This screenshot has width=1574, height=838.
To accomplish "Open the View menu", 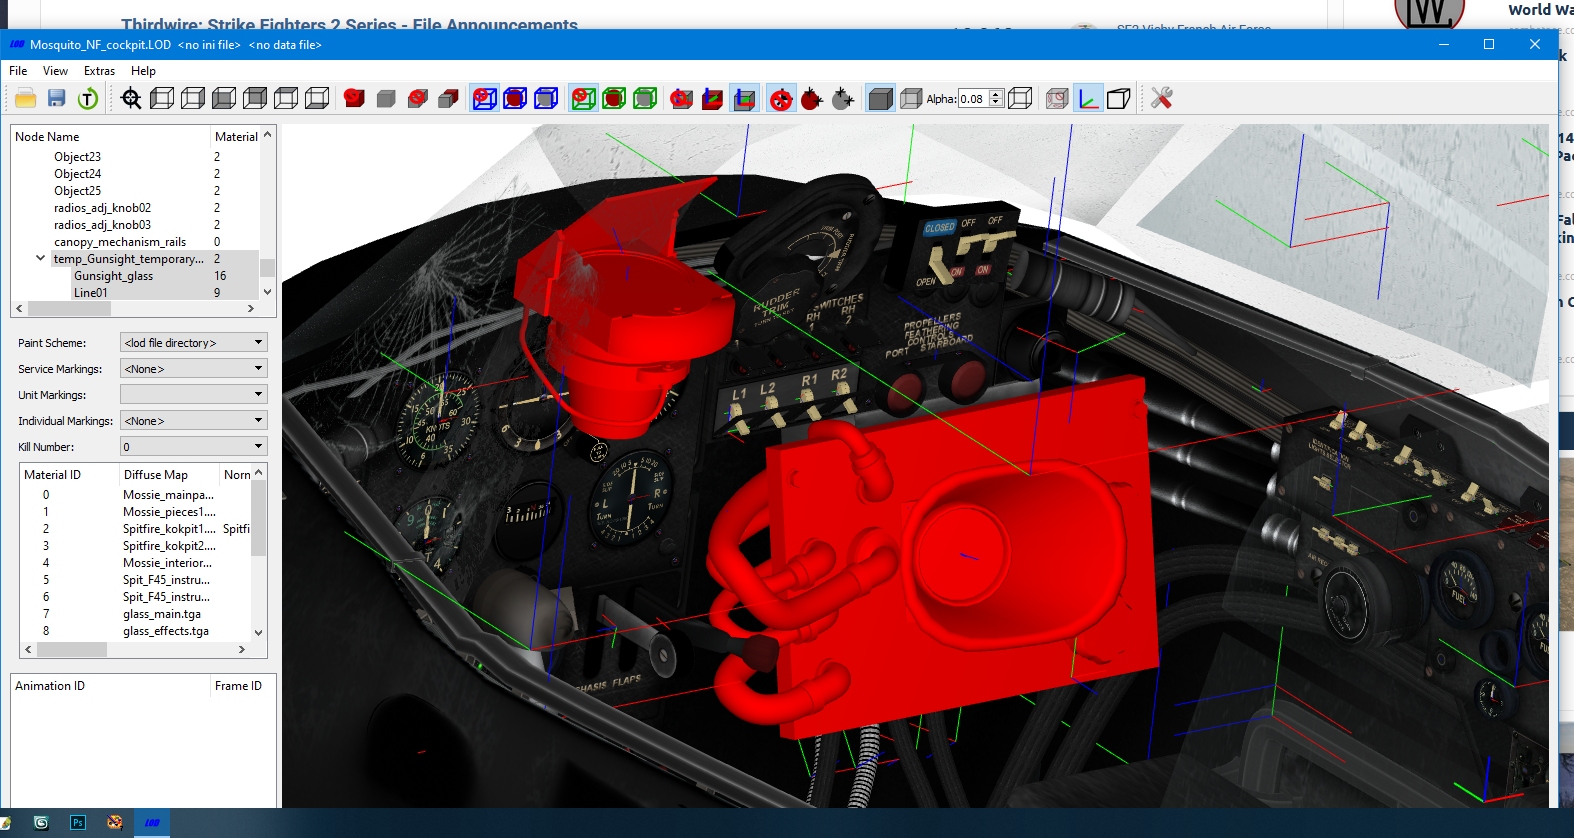I will pyautogui.click(x=55, y=71).
